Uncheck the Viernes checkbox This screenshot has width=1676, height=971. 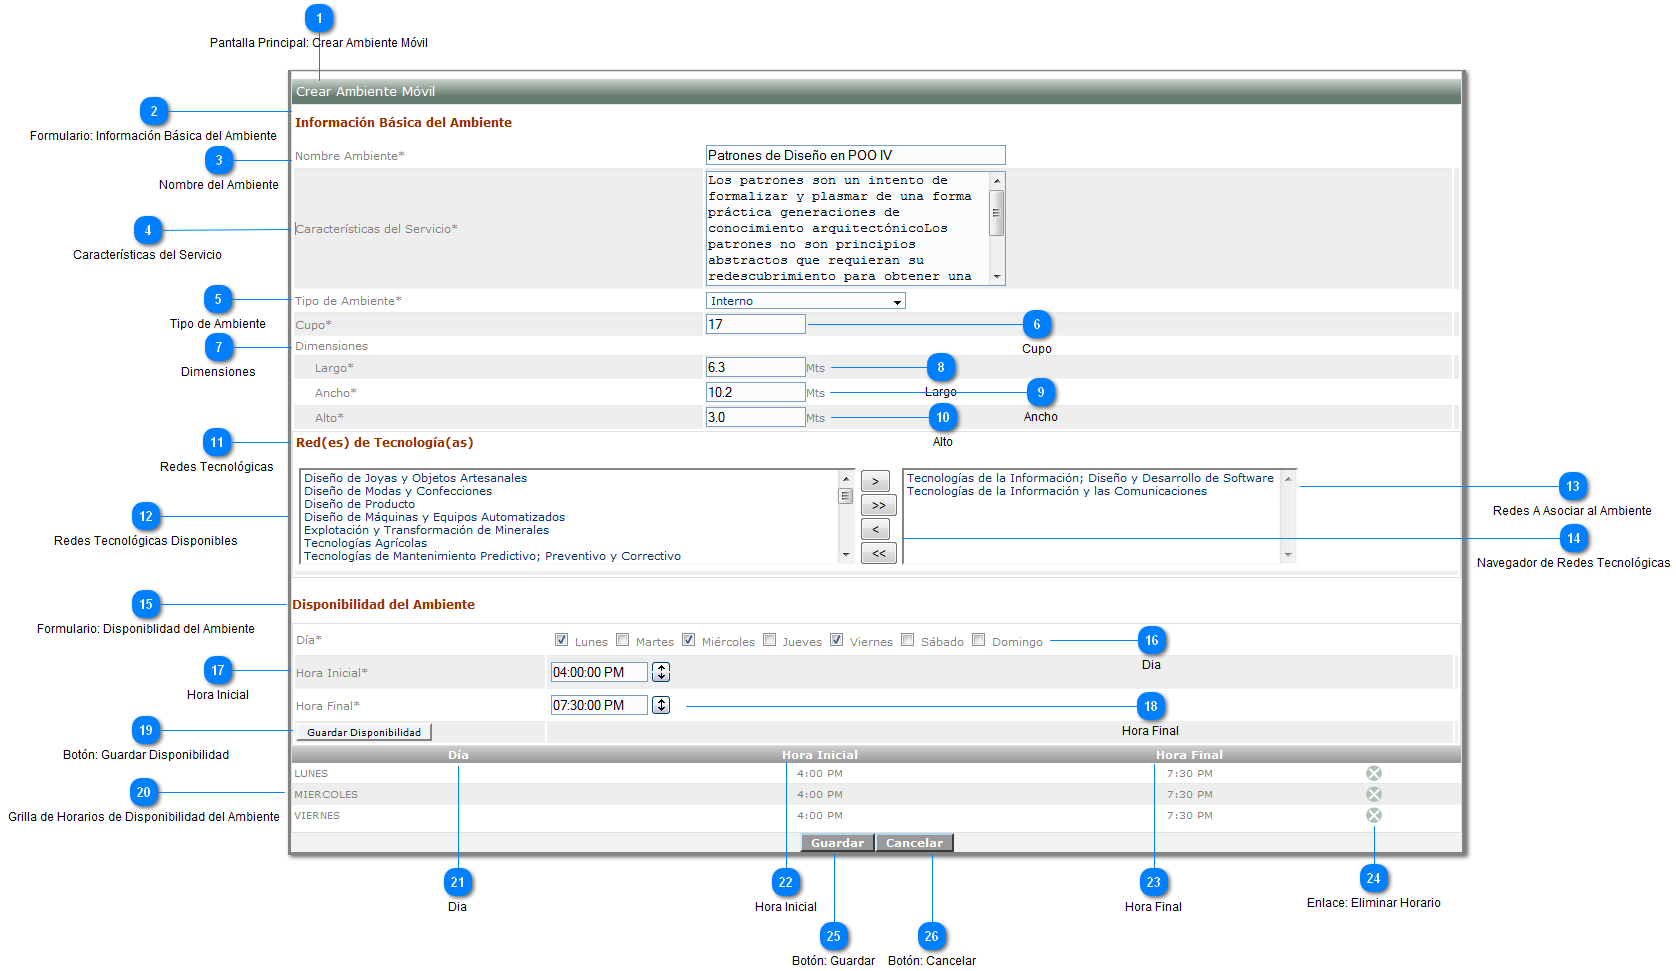point(836,640)
